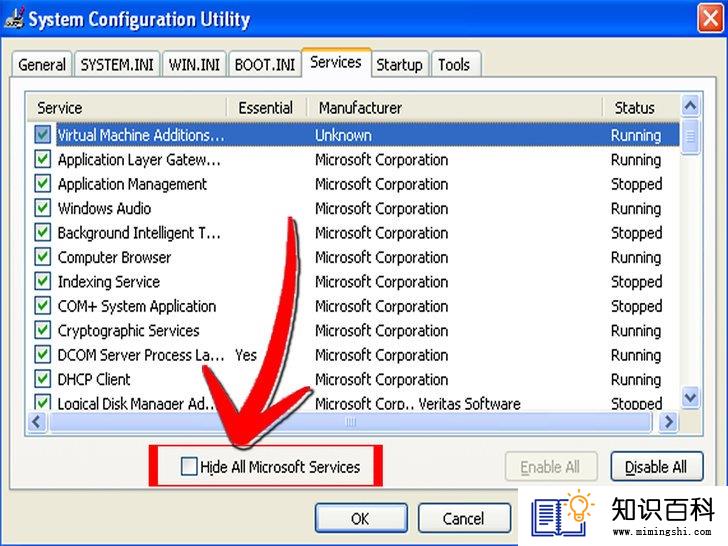This screenshot has height=546, width=728.
Task: Toggle Application Management service checkbox
Action: tap(43, 183)
